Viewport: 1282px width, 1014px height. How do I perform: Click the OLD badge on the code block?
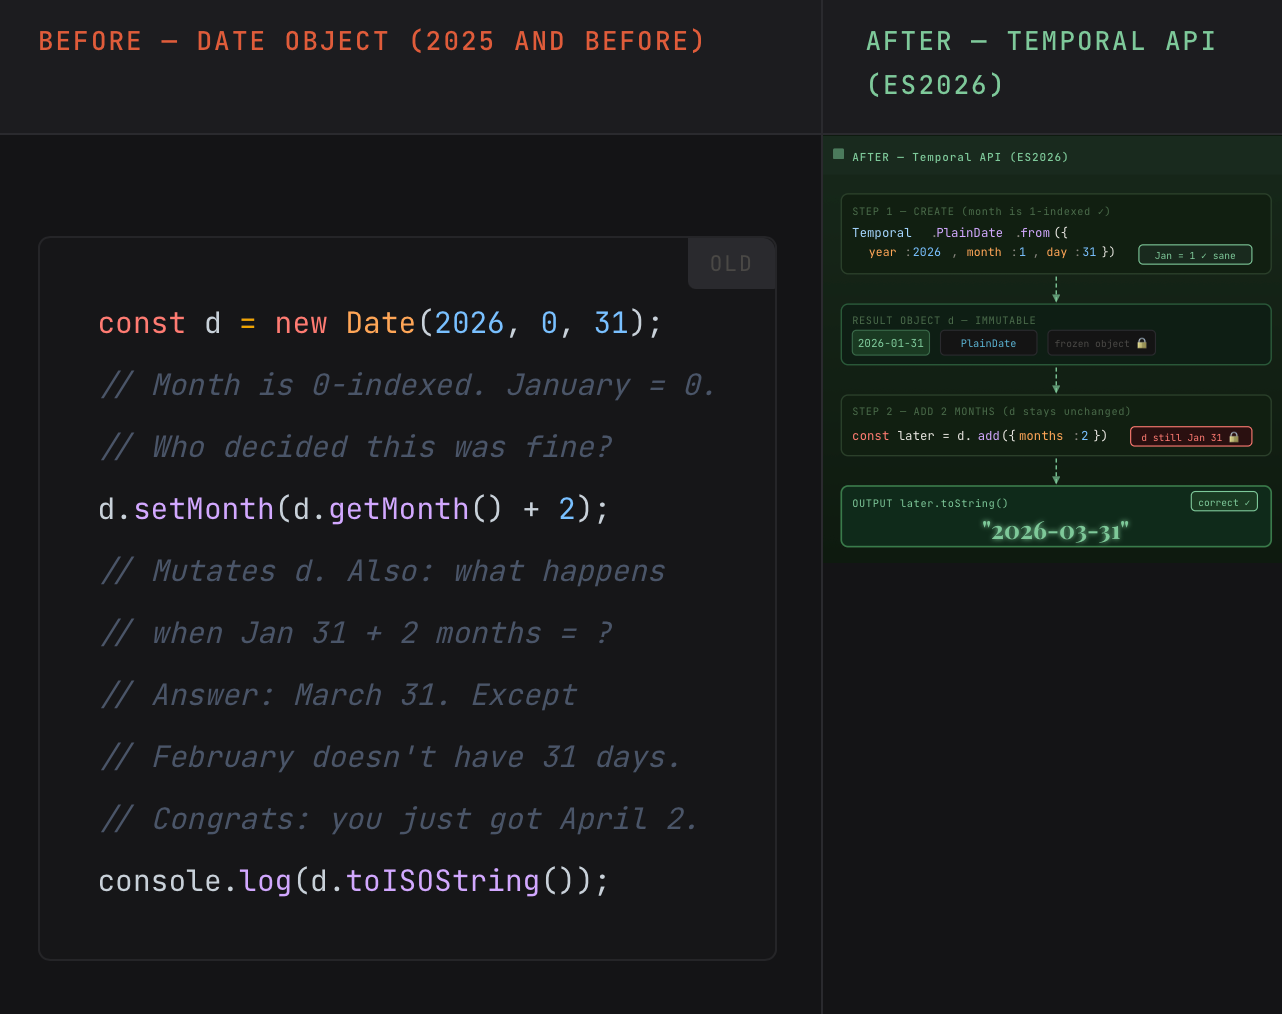pyautogui.click(x=732, y=263)
